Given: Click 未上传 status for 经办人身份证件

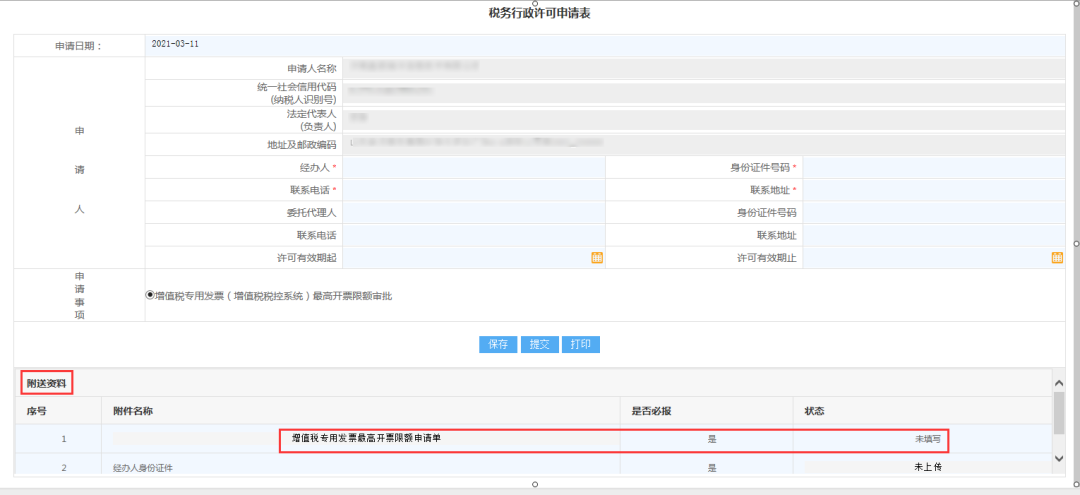Looking at the screenshot, I should pos(927,467).
